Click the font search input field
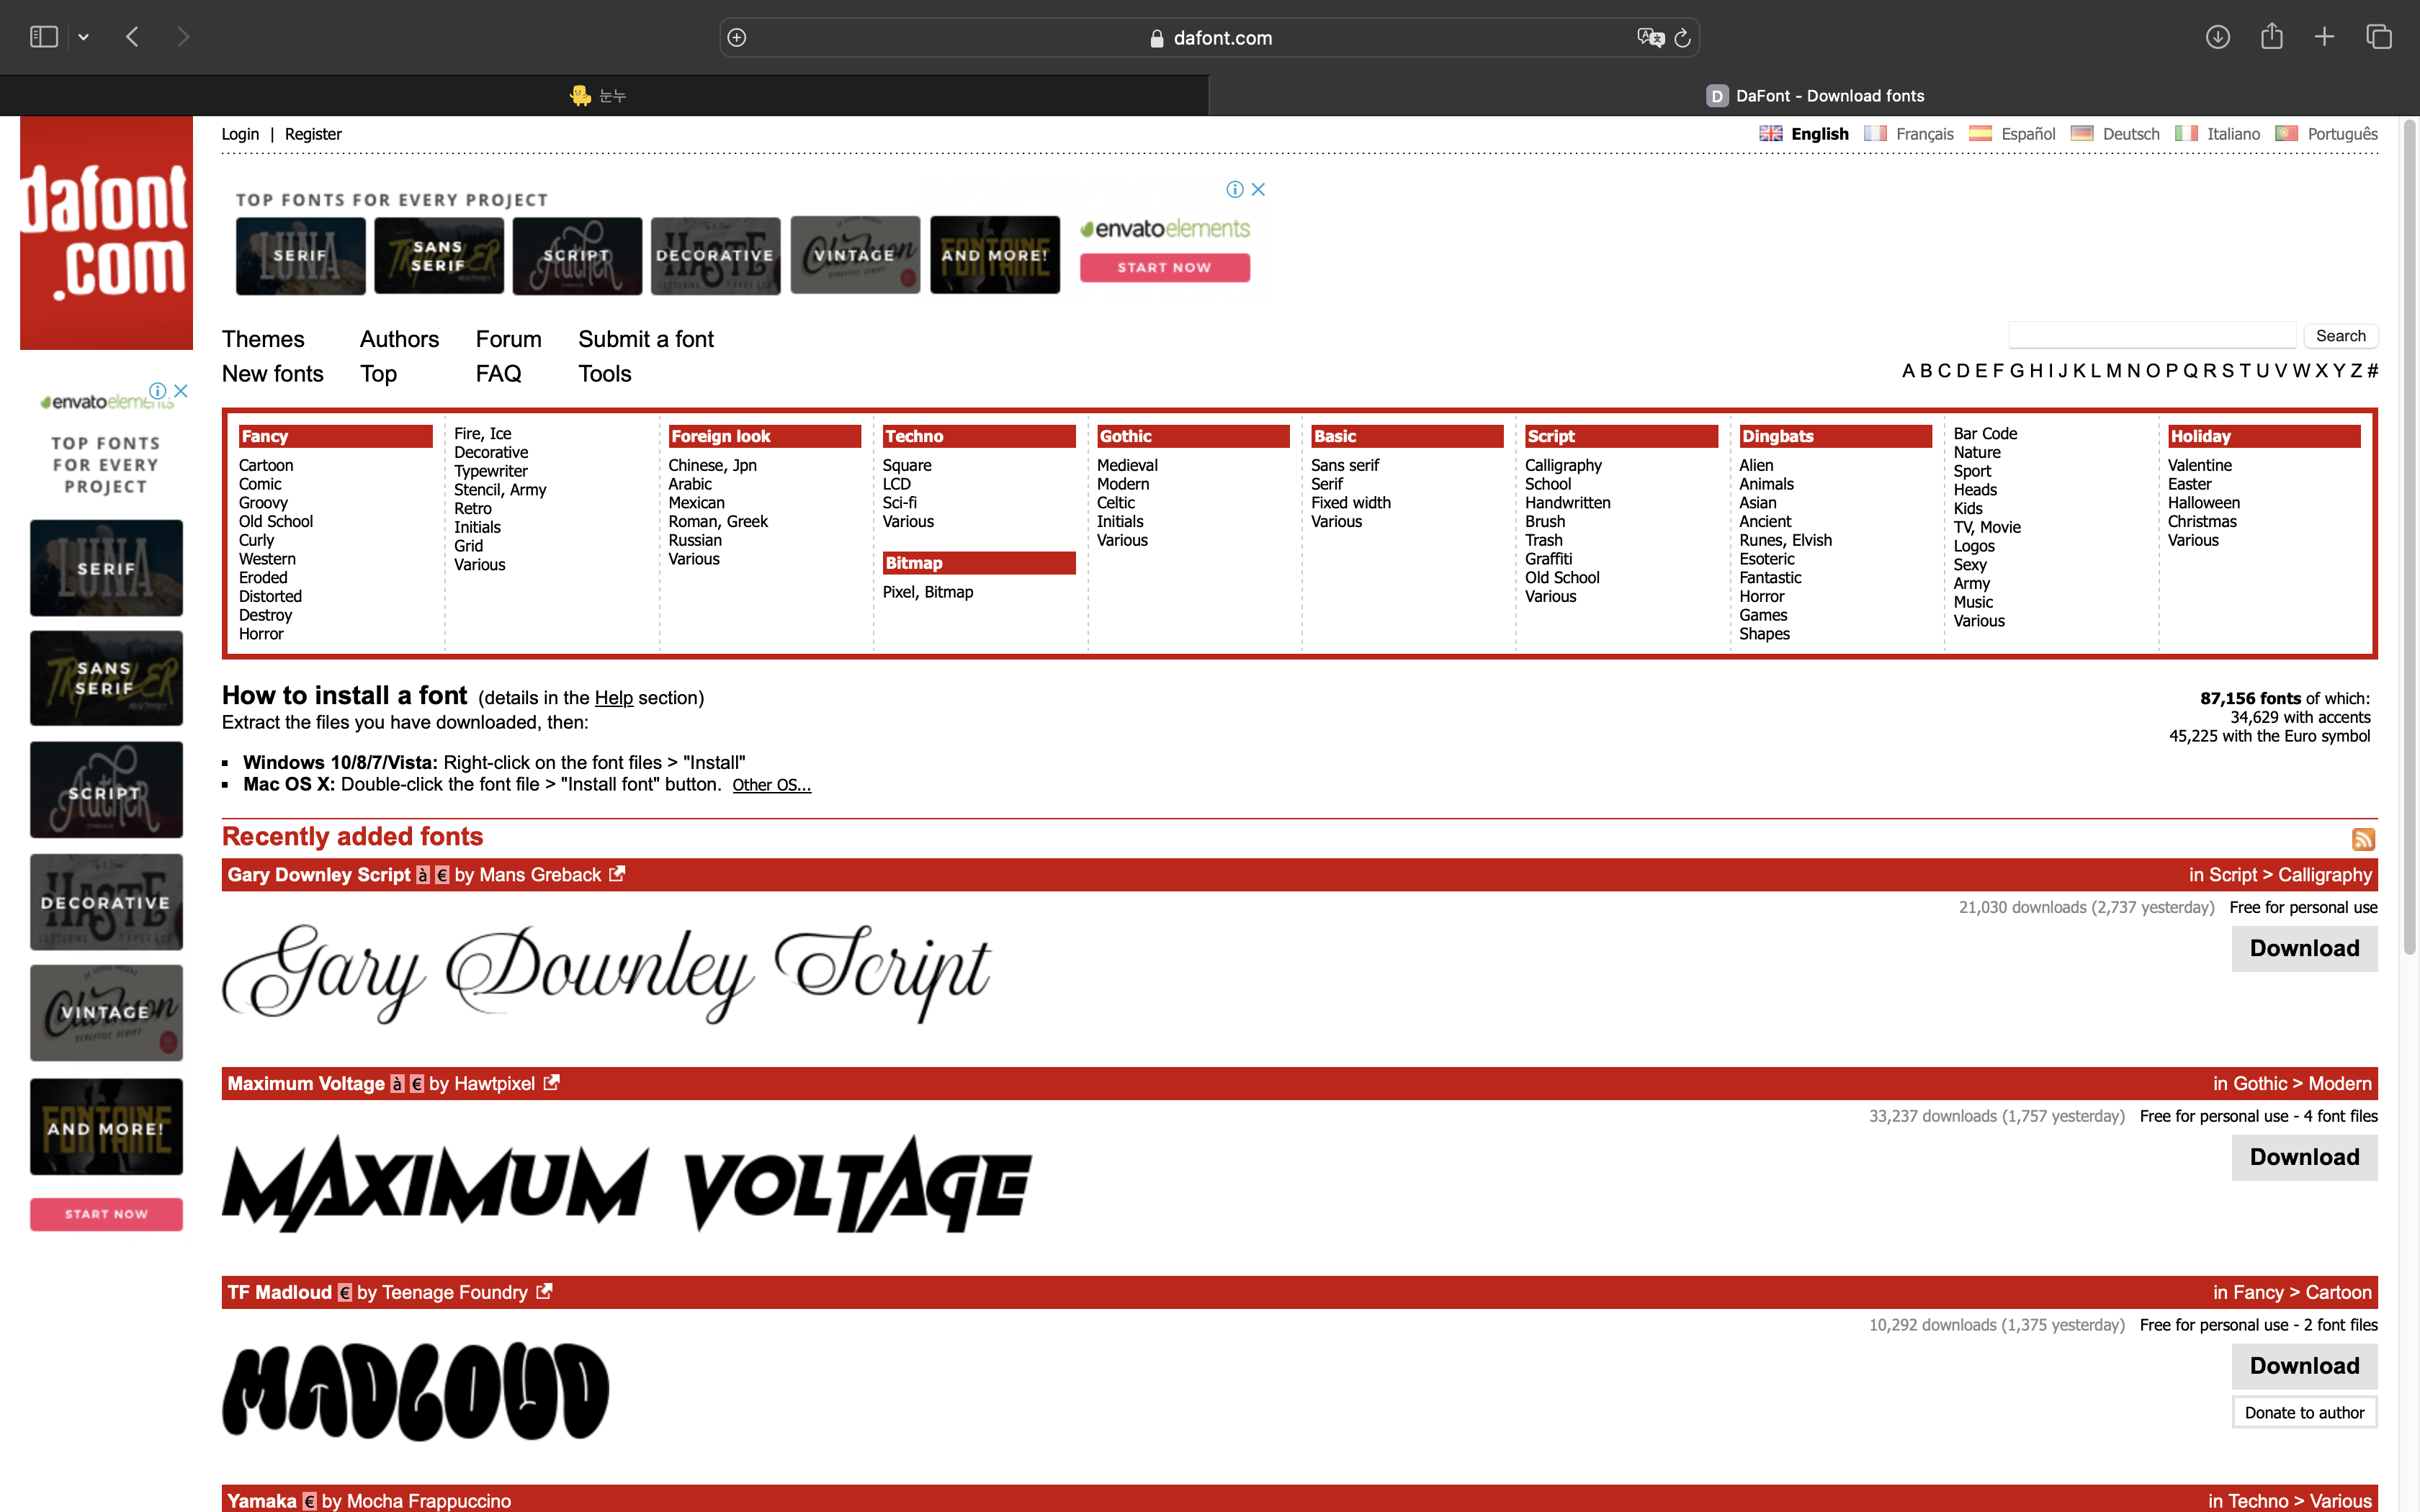2420x1512 pixels. click(x=2151, y=335)
